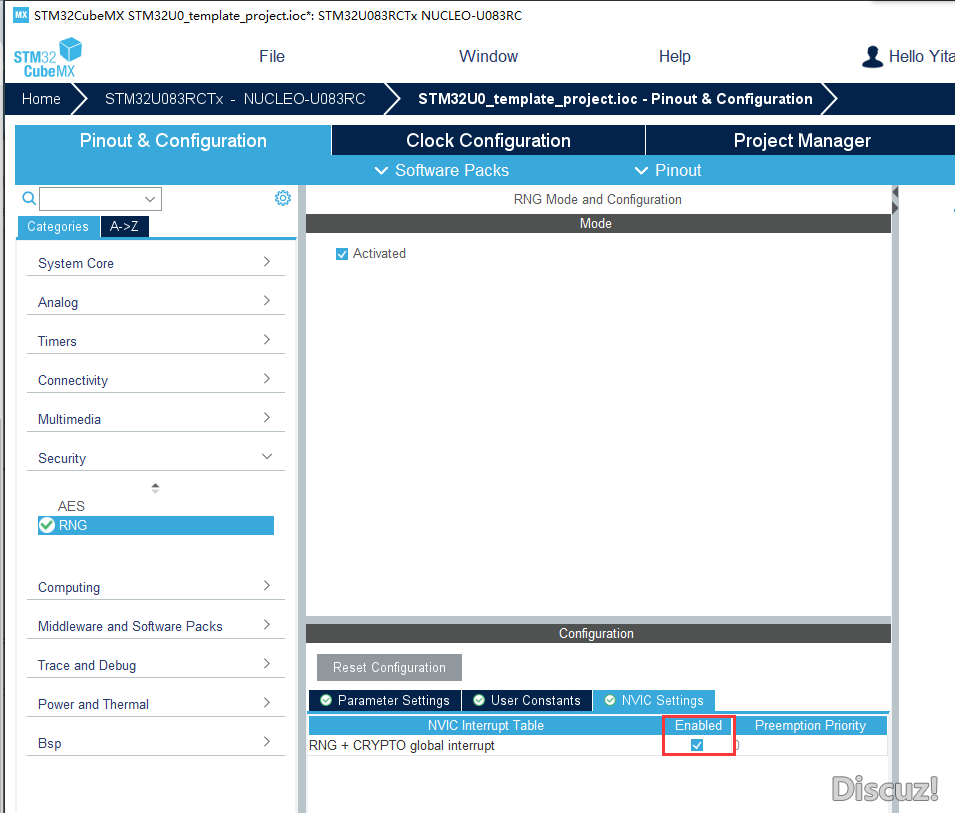955x813 pixels.
Task: Expand the Bsp category
Action: point(155,743)
